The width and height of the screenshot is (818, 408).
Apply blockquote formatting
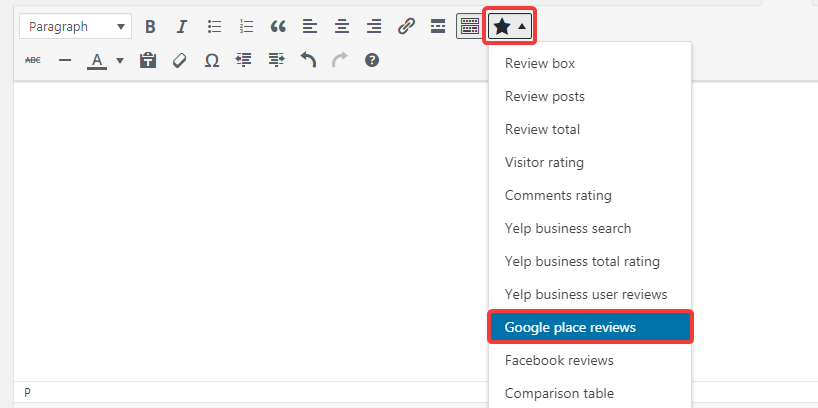[278, 27]
